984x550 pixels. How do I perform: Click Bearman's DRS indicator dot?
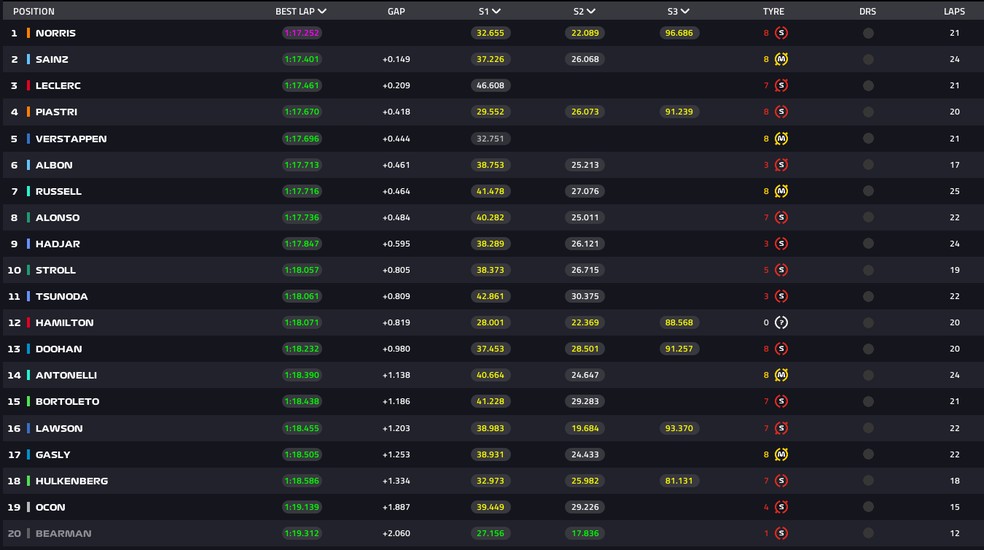868,533
